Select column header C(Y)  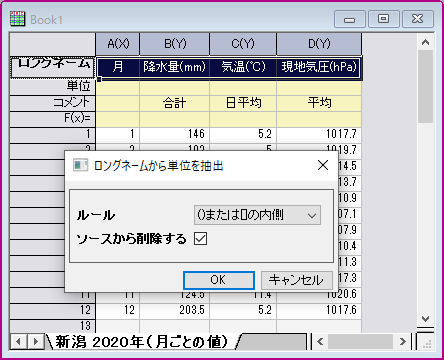243,44
